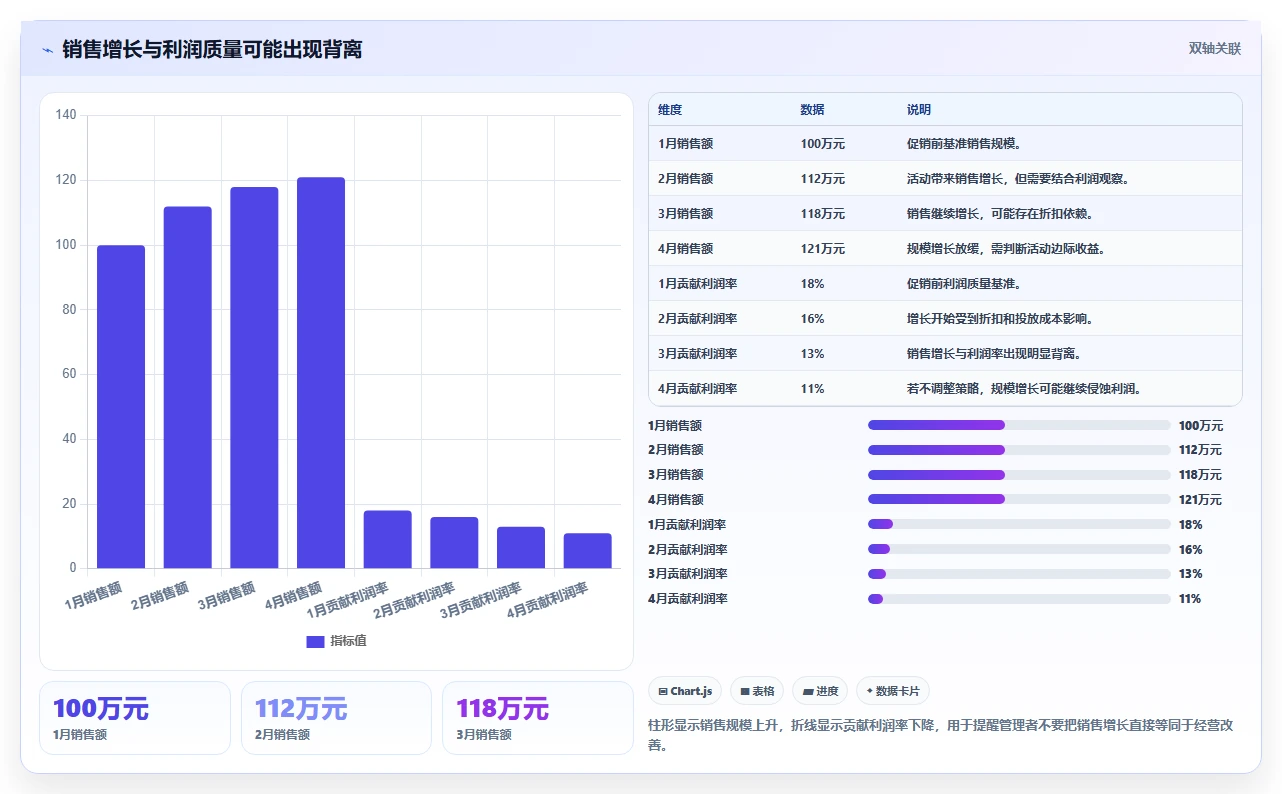Click the 维度 table column header
Viewport: 1282px width, 794px height.
[x=670, y=110]
